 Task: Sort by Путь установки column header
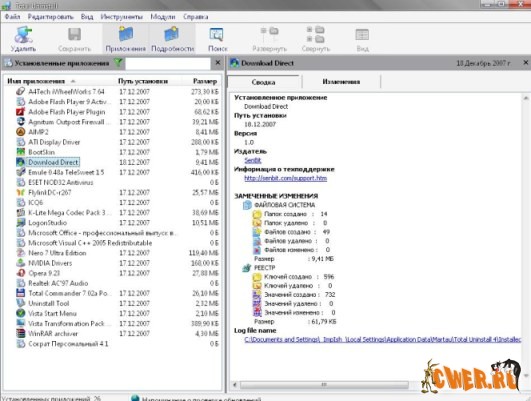click(x=147, y=81)
